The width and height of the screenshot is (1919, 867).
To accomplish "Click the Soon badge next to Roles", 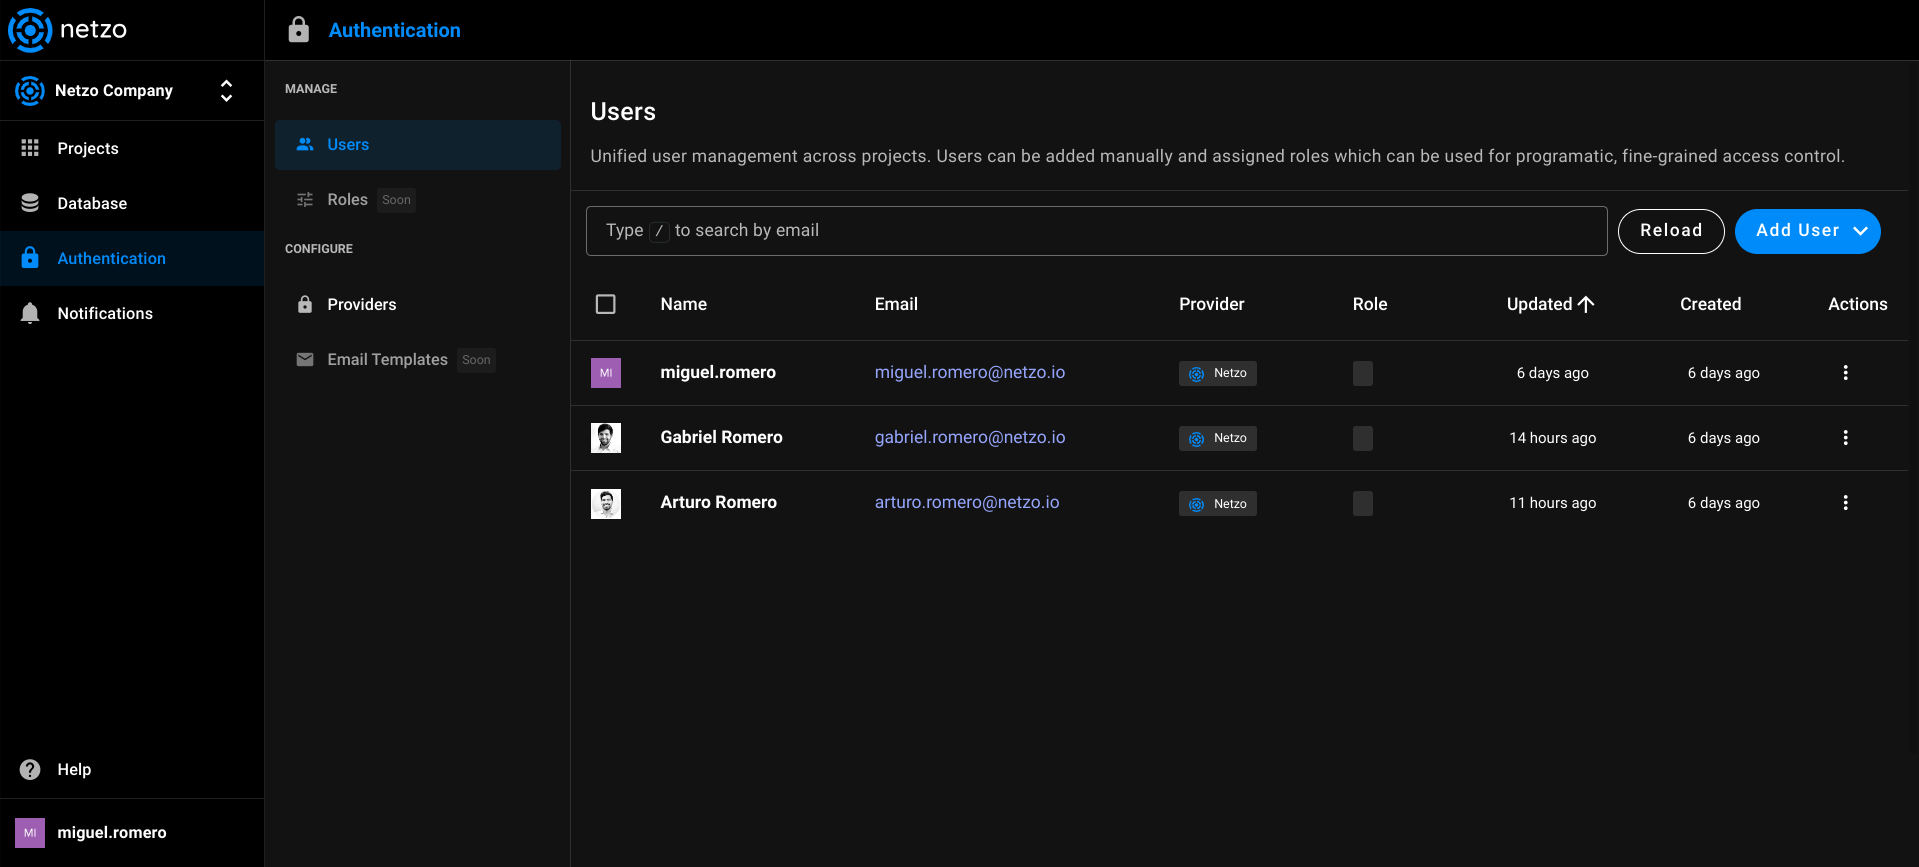I will [x=396, y=200].
